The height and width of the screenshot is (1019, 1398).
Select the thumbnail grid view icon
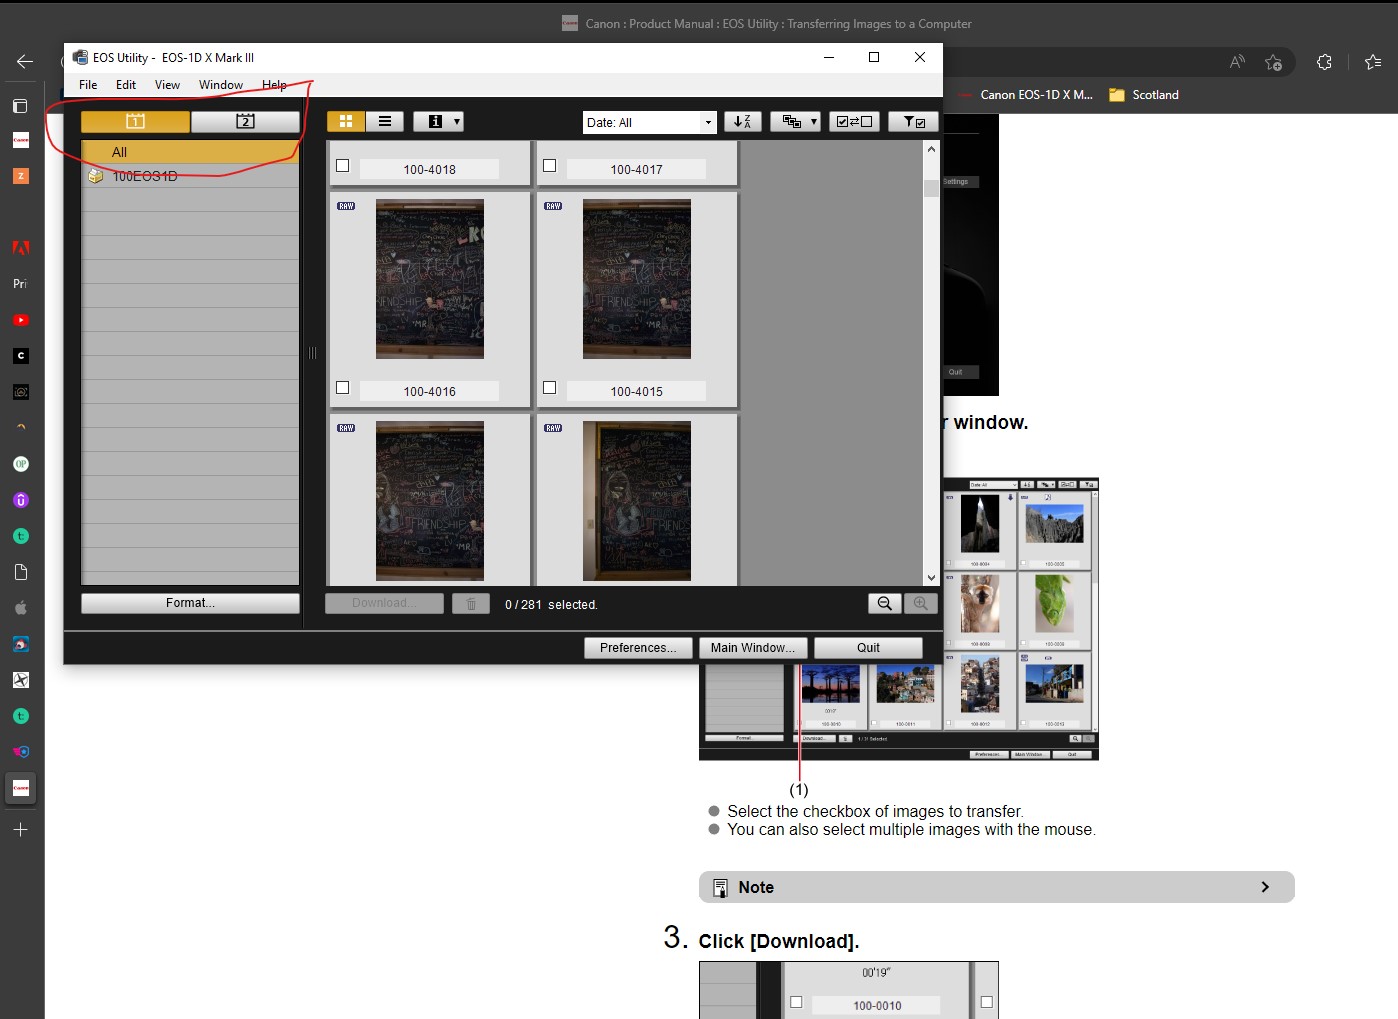[346, 121]
